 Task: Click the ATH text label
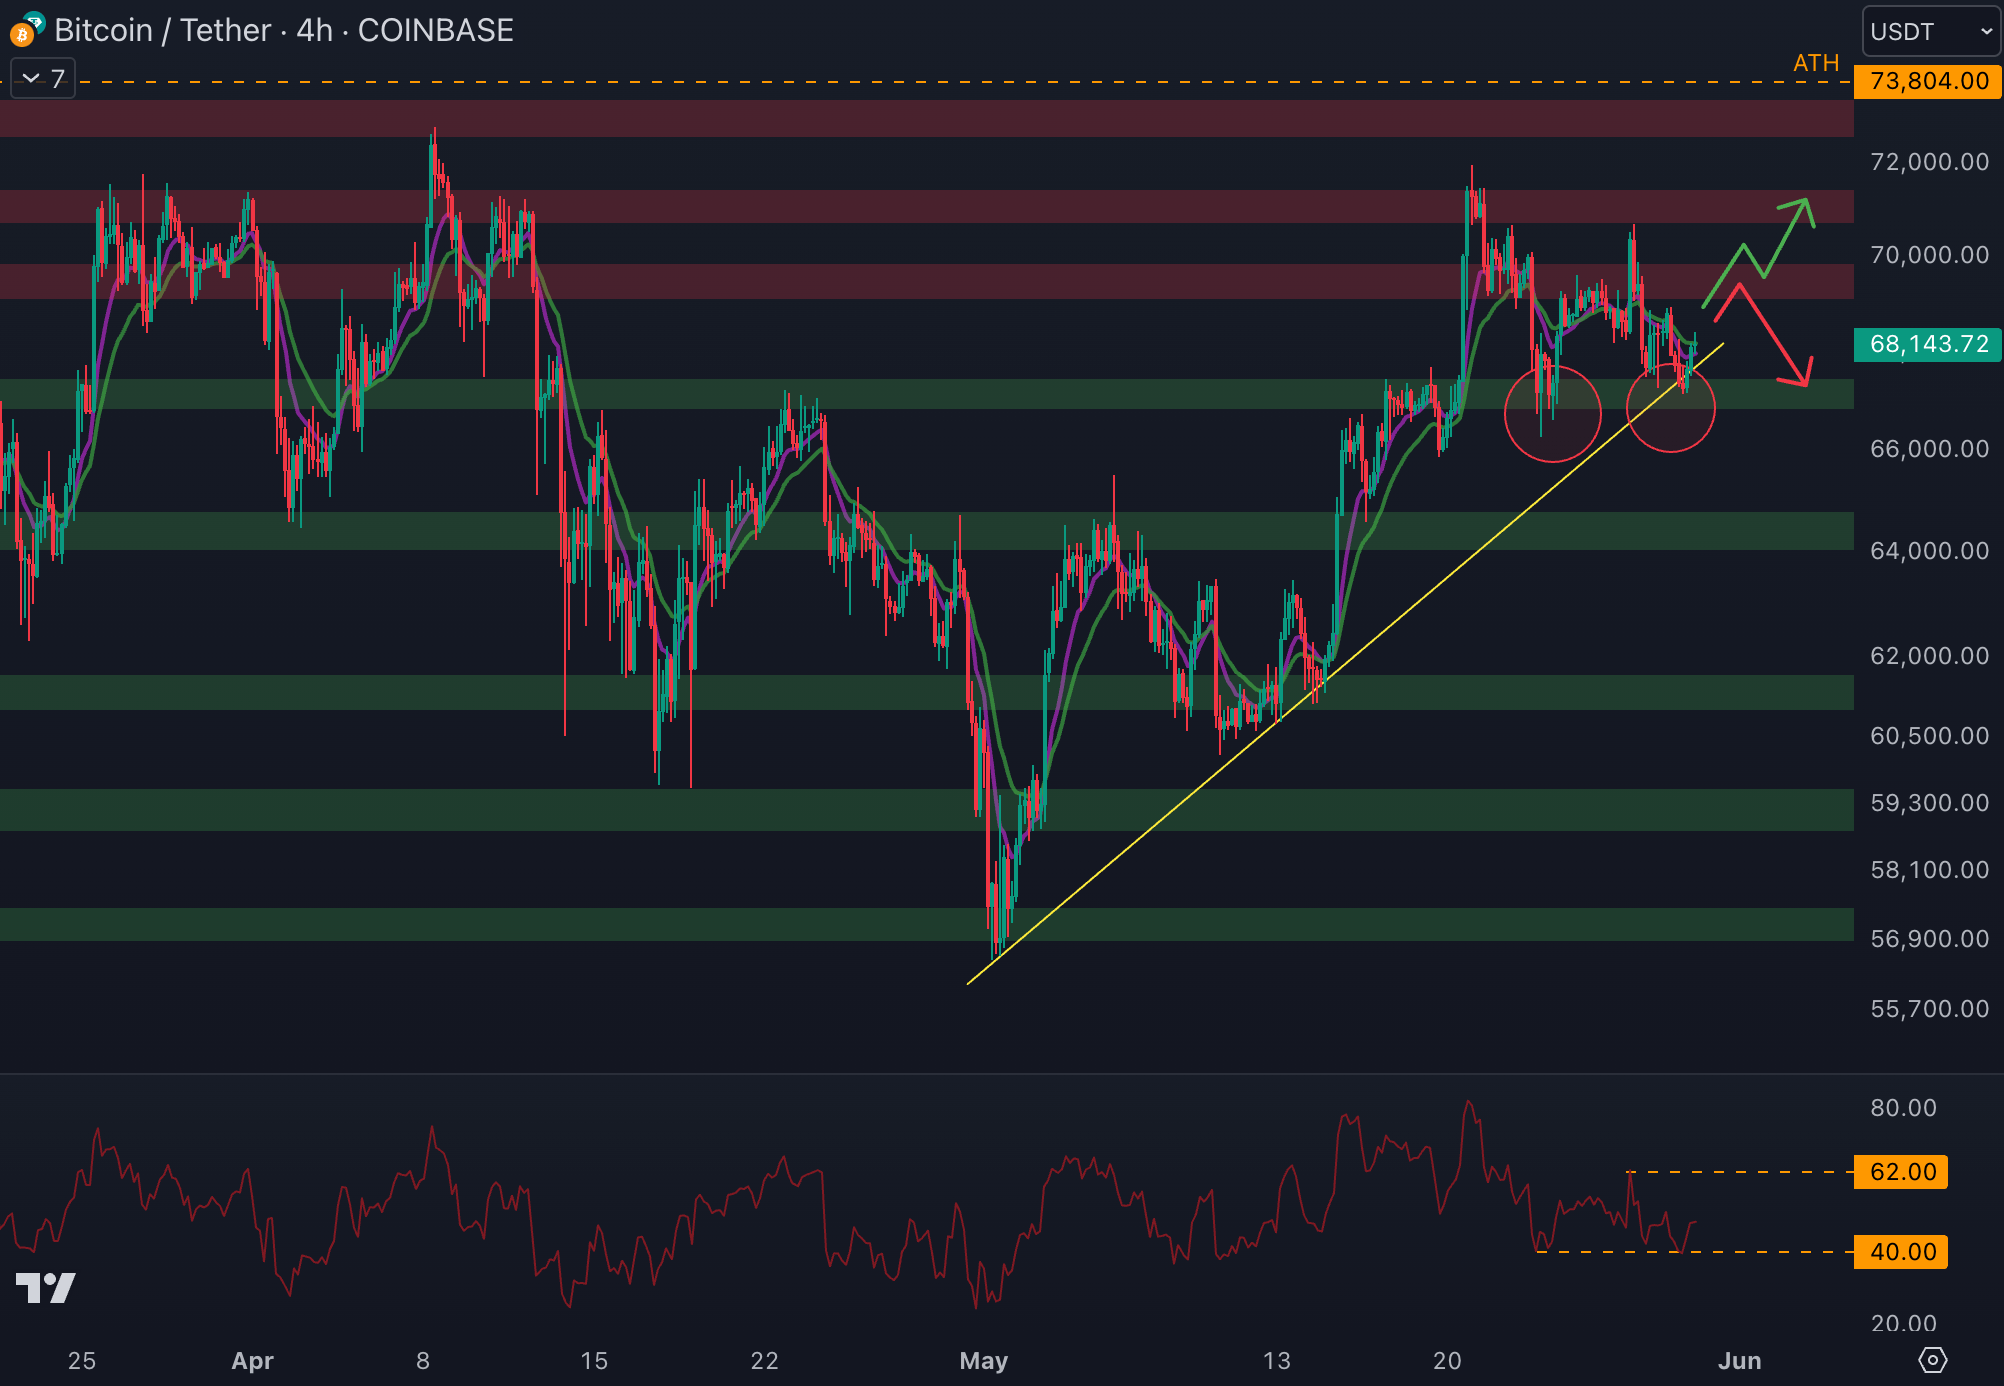click(1815, 63)
